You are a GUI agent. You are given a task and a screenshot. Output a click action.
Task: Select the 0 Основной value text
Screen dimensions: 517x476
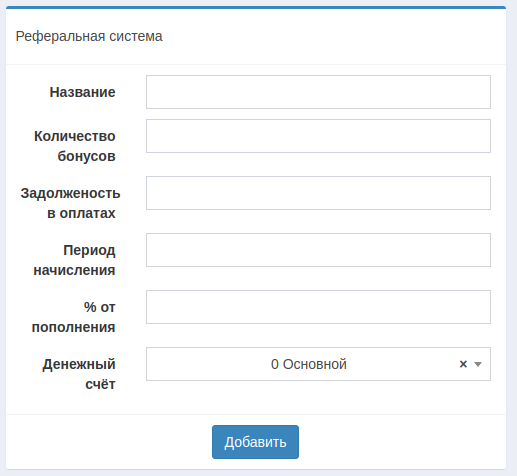pyautogui.click(x=309, y=364)
